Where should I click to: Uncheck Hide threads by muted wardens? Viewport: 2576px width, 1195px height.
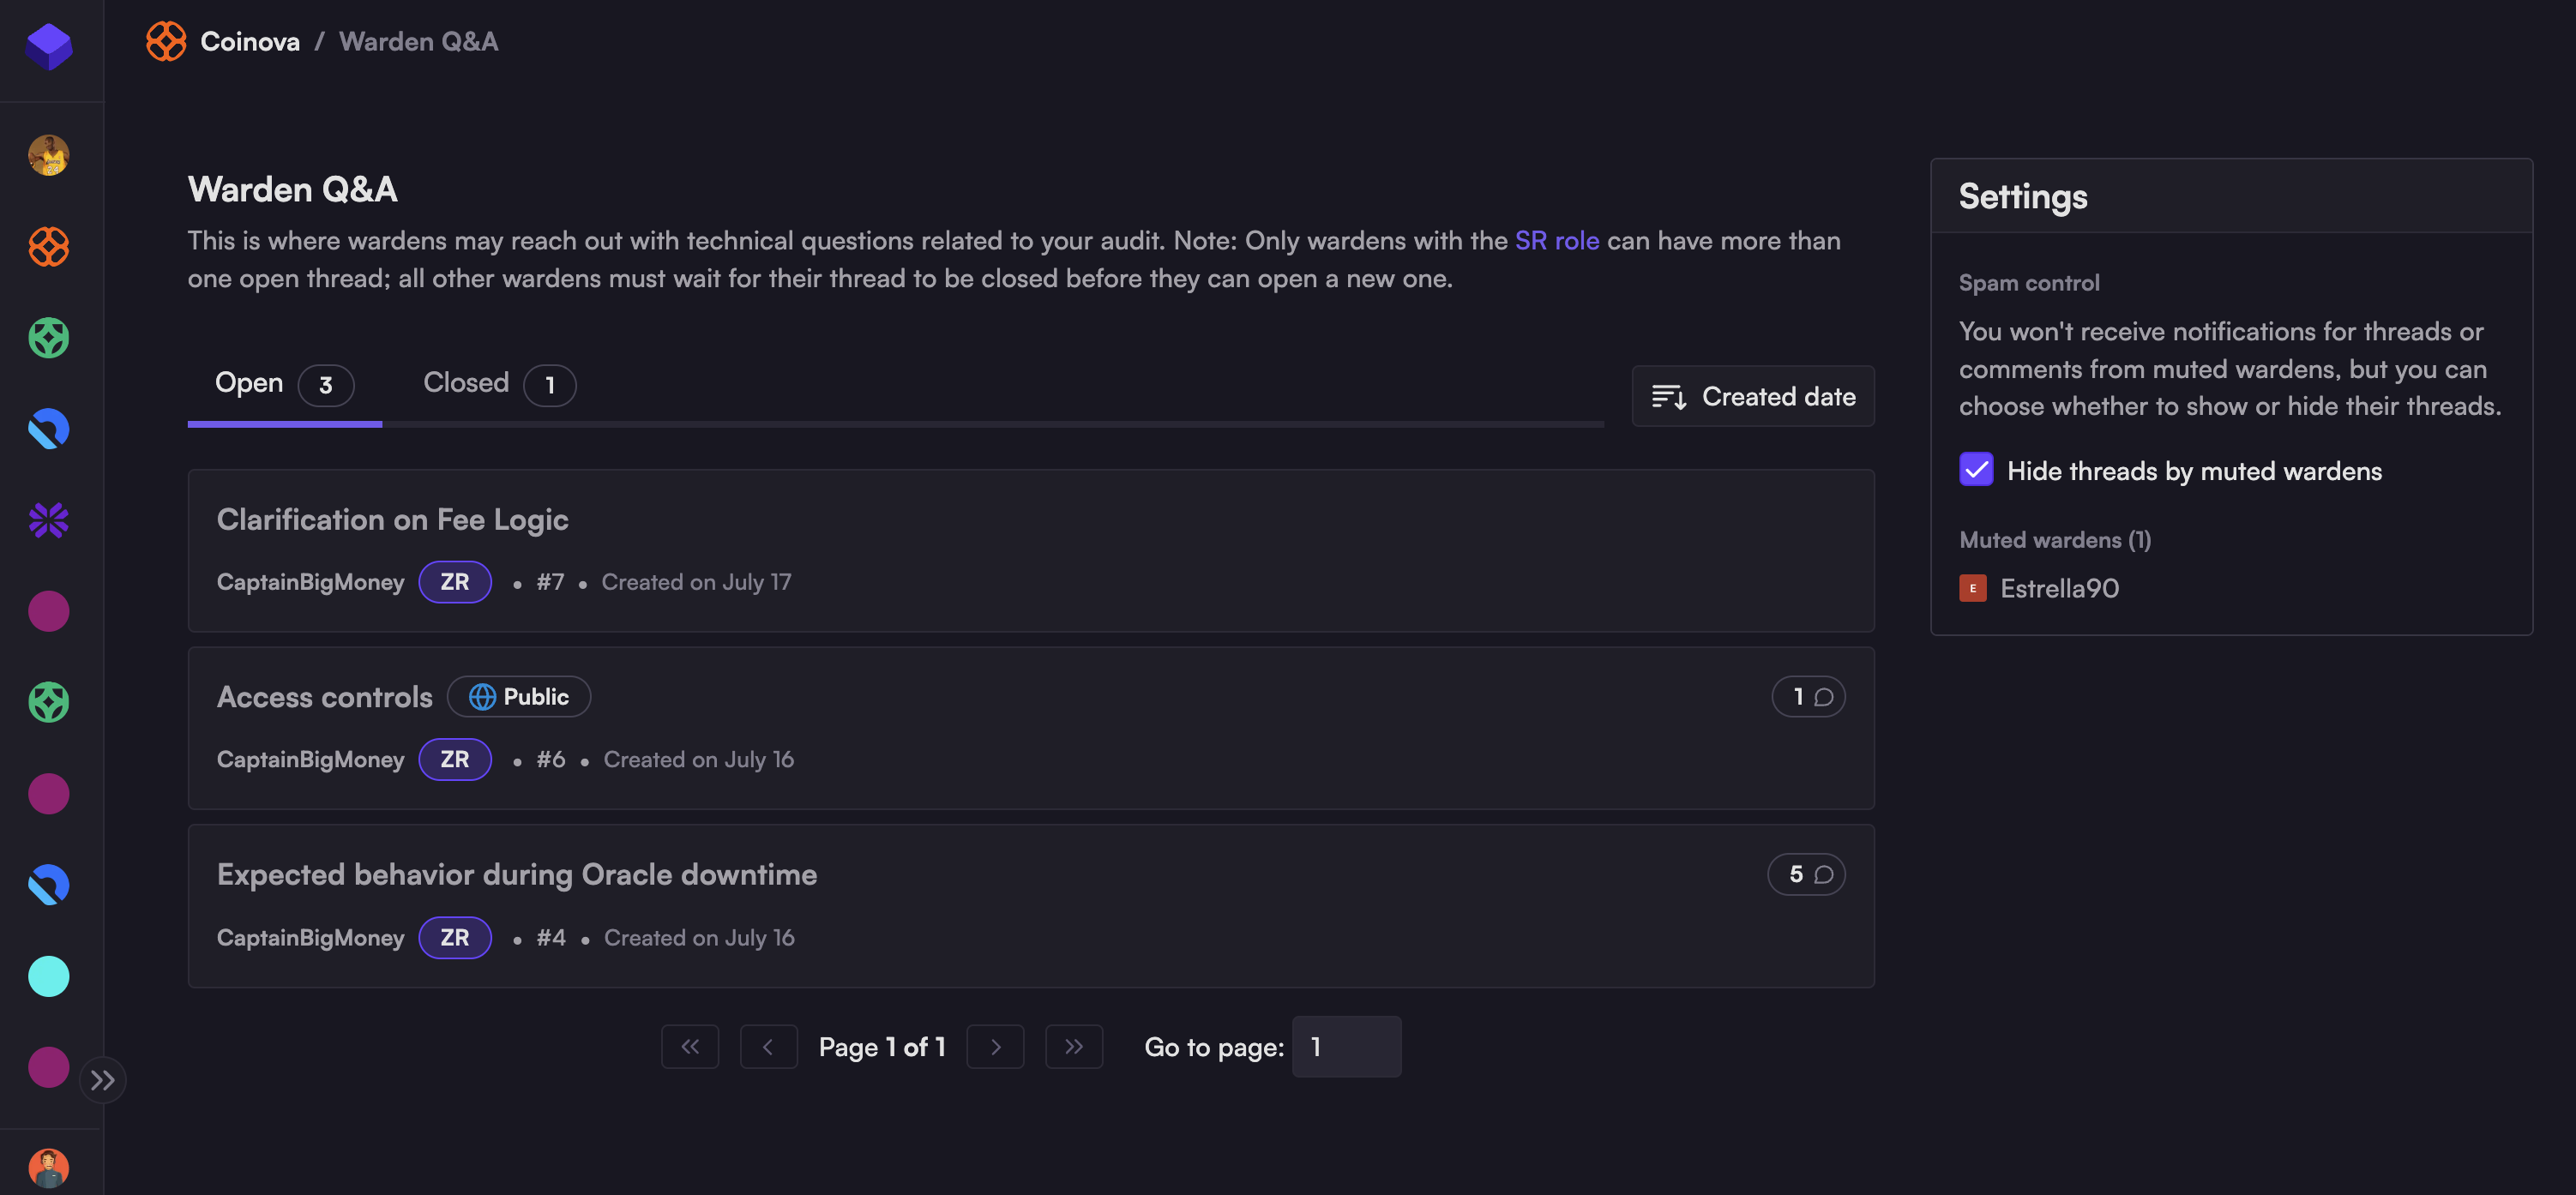click(1976, 470)
